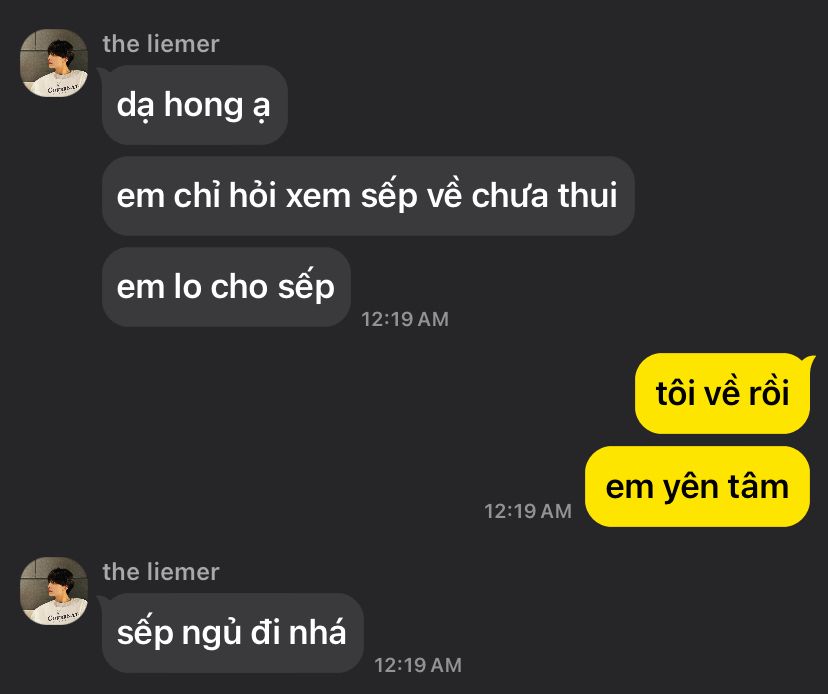The image size is (828, 694).
Task: Click the word "lo" in "em lo cho sếp"
Action: coord(188,286)
